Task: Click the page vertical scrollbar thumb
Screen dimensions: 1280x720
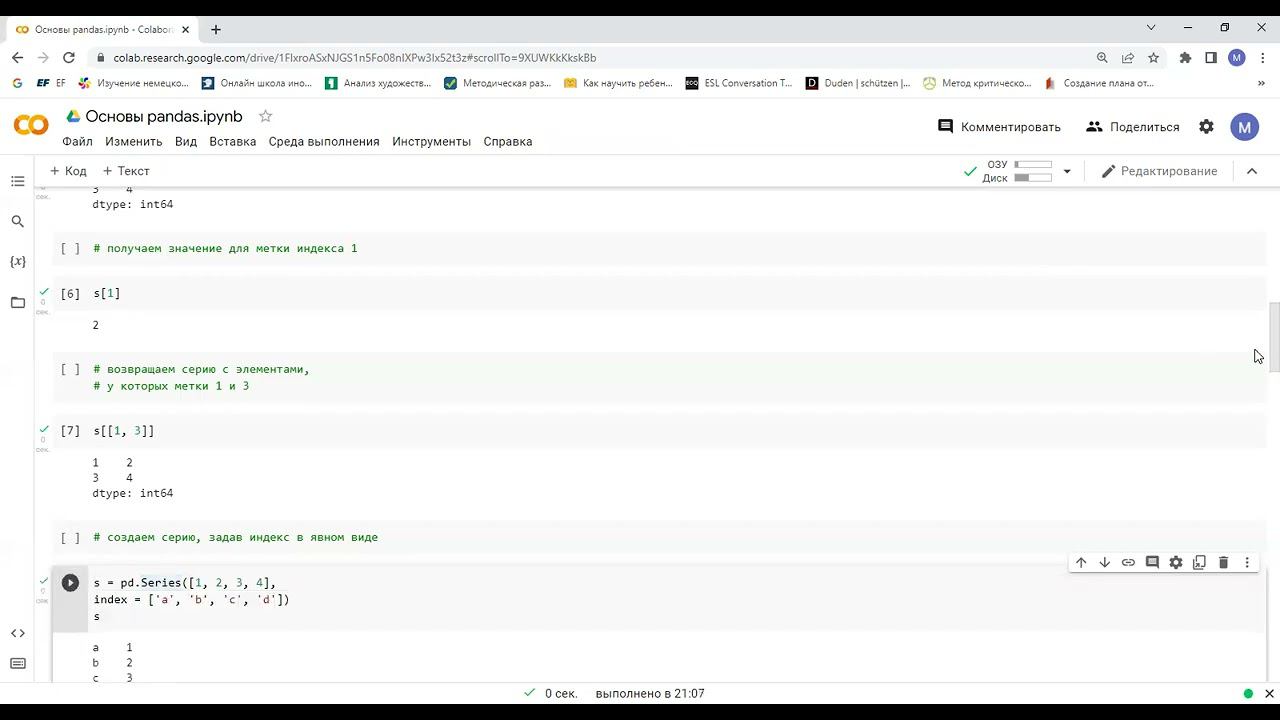Action: 1274,337
